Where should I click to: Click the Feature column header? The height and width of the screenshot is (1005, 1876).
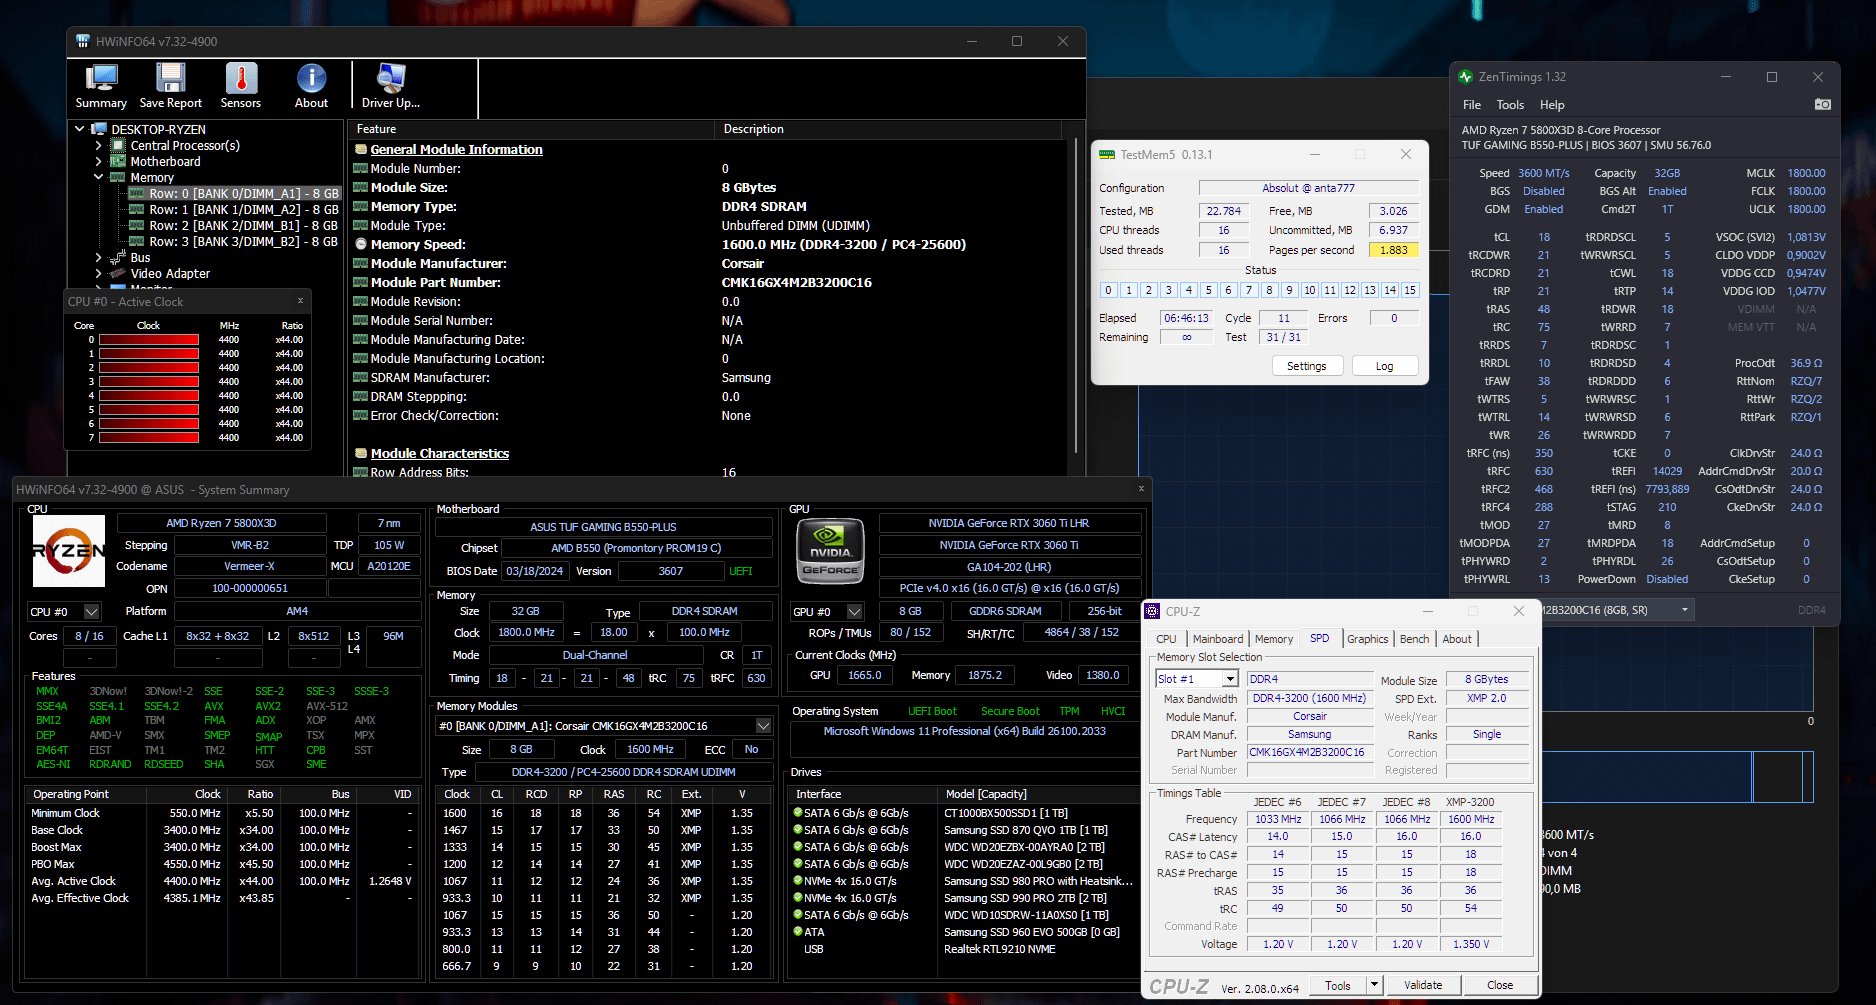point(531,129)
